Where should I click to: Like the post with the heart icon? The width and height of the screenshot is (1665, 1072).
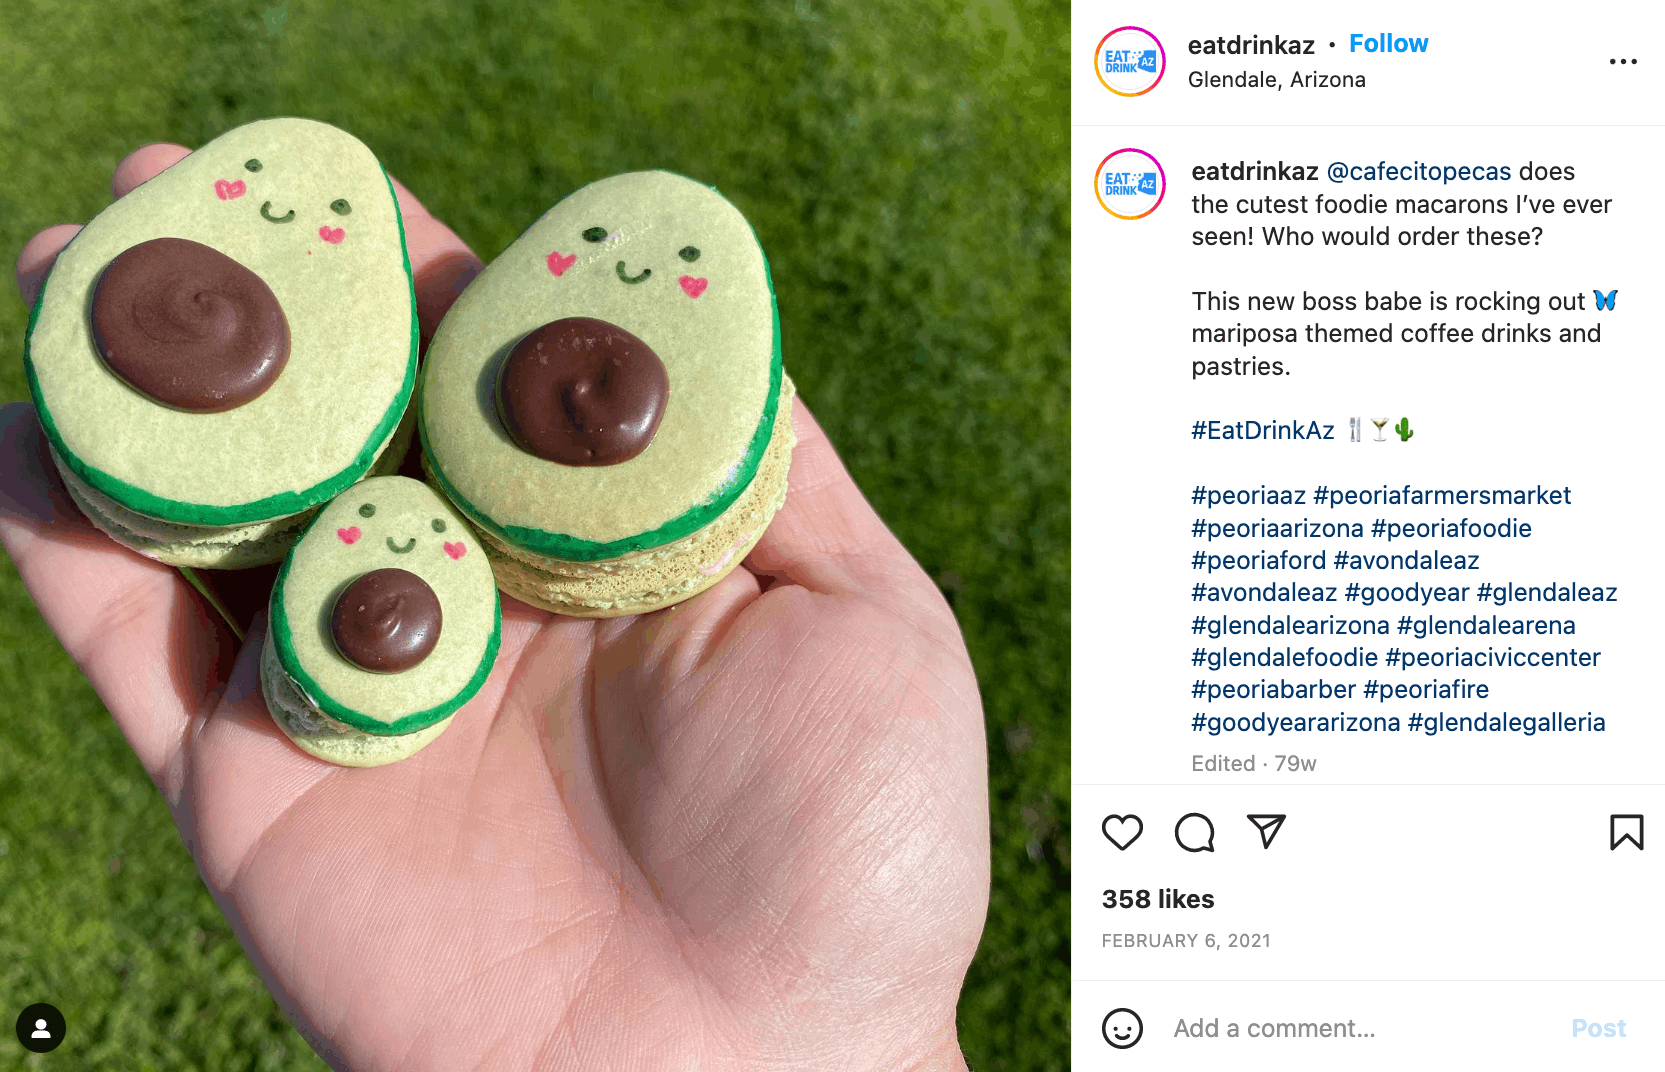(x=1122, y=832)
